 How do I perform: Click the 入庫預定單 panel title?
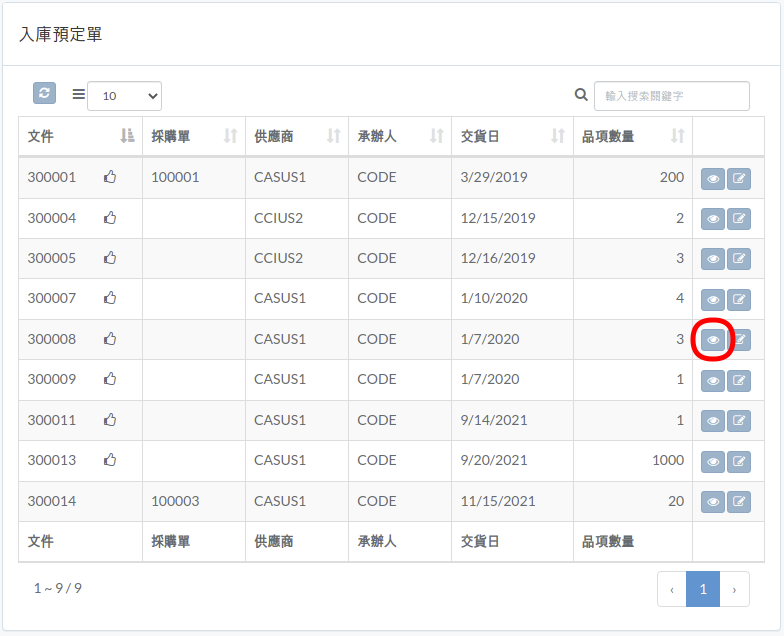(60, 34)
